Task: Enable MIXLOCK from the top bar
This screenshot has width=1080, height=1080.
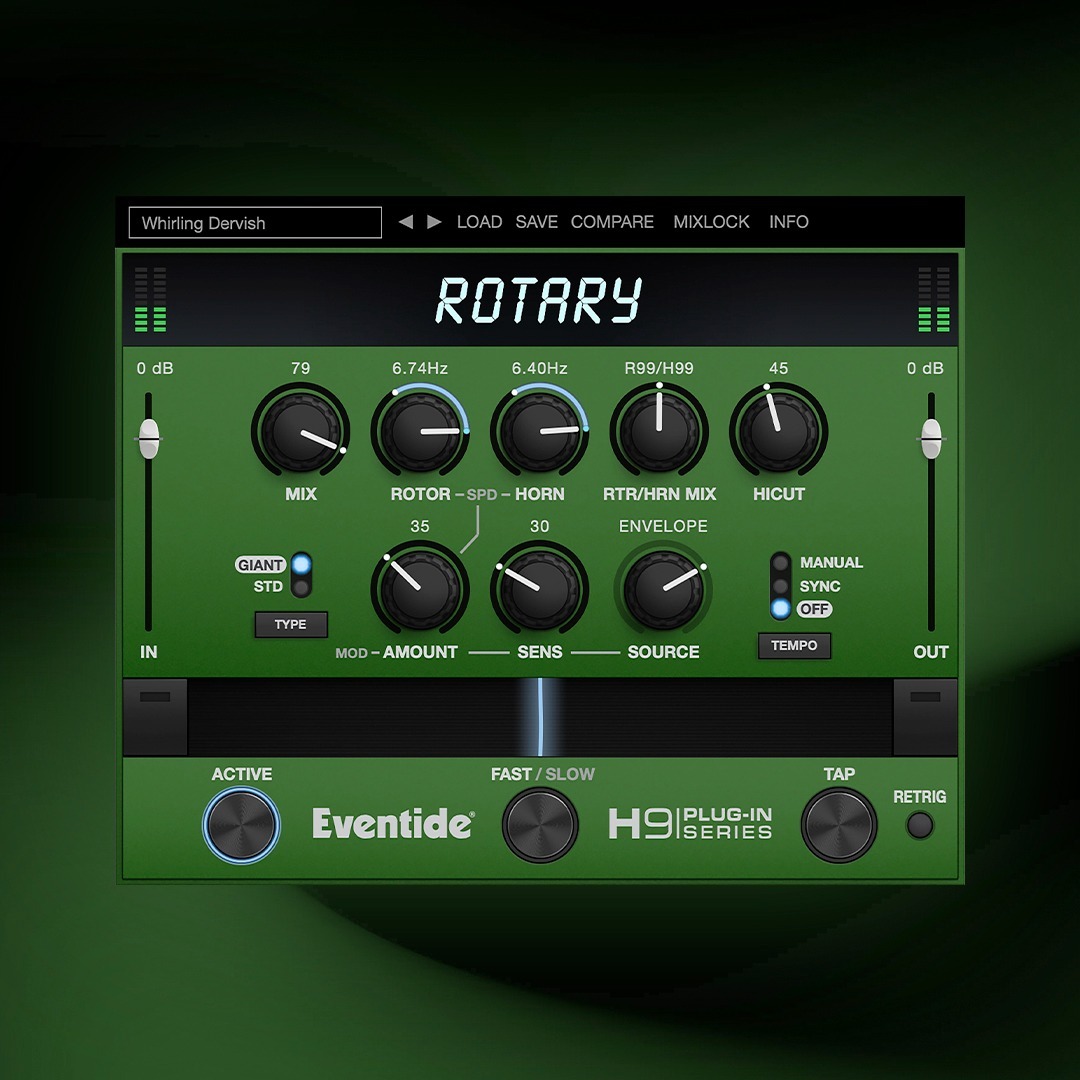Action: pos(711,222)
